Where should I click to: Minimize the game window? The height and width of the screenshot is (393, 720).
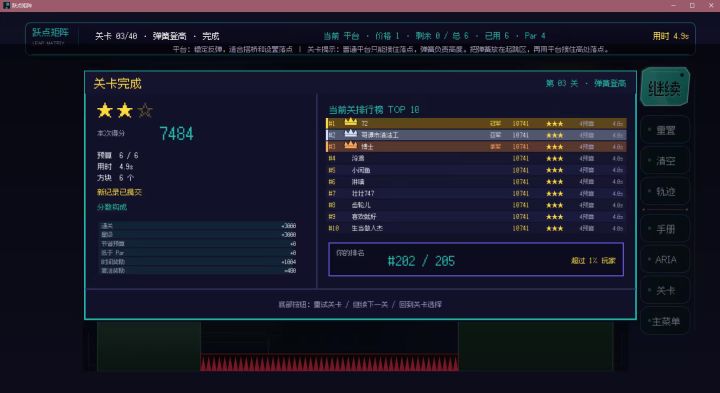pyautogui.click(x=674, y=6)
